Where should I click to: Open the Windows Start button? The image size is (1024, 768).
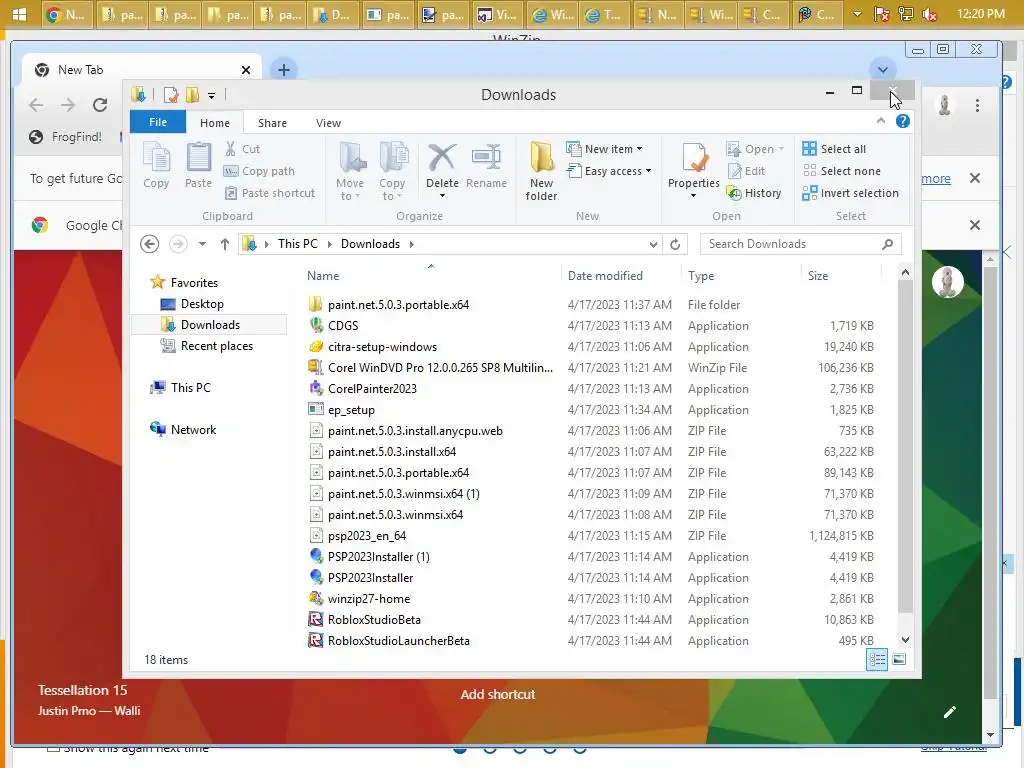[x=20, y=14]
